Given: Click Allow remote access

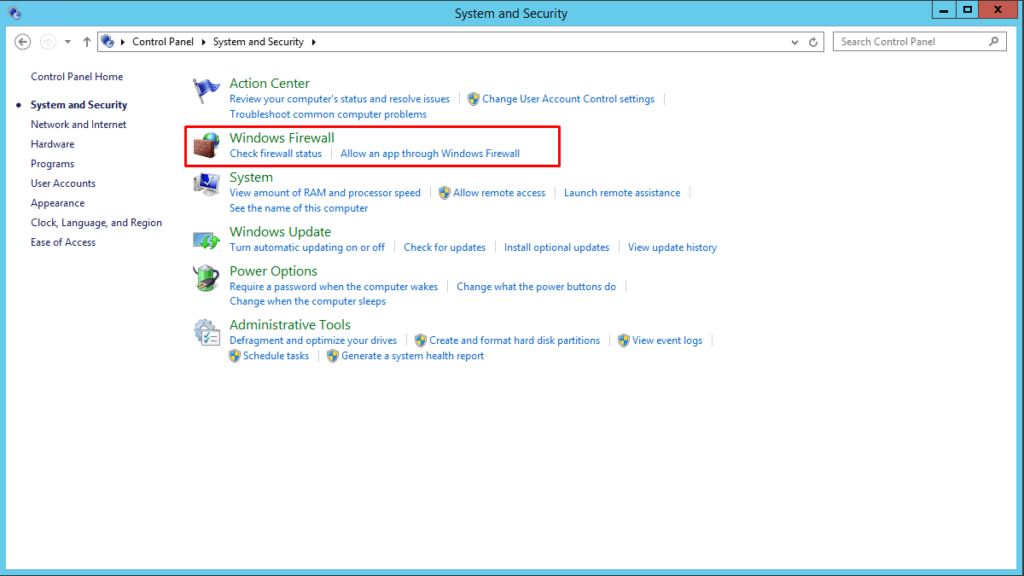Looking at the screenshot, I should [x=499, y=193].
